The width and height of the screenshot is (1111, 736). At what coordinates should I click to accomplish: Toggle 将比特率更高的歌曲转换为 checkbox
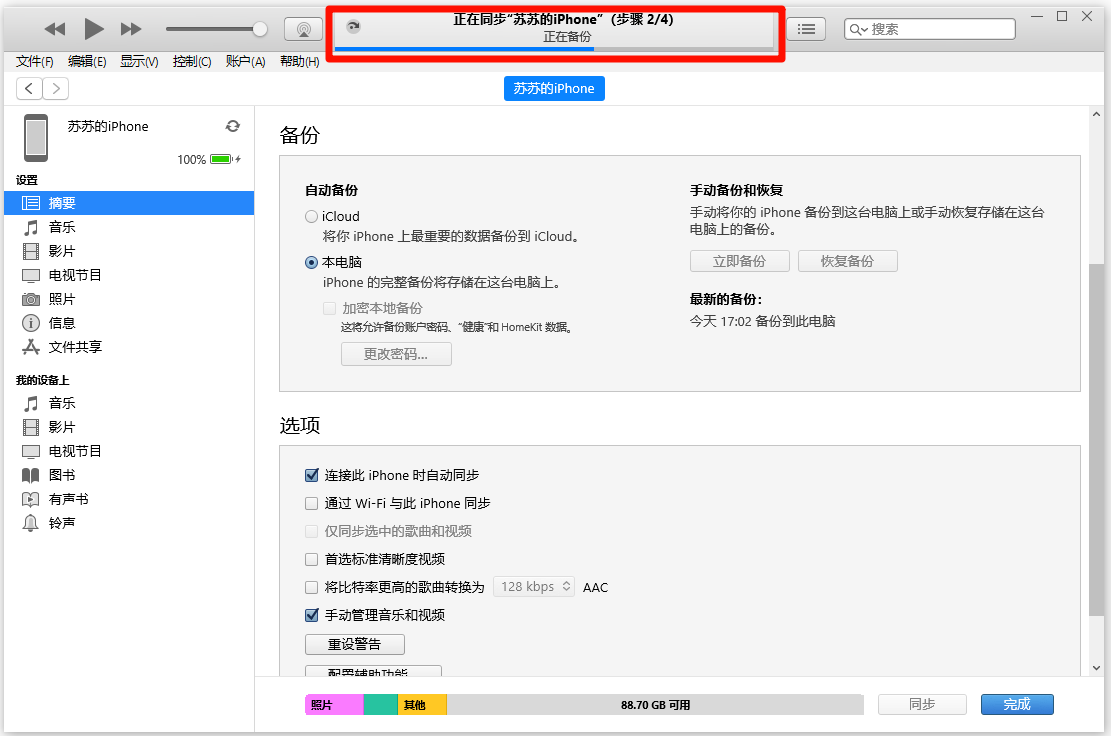[311, 587]
